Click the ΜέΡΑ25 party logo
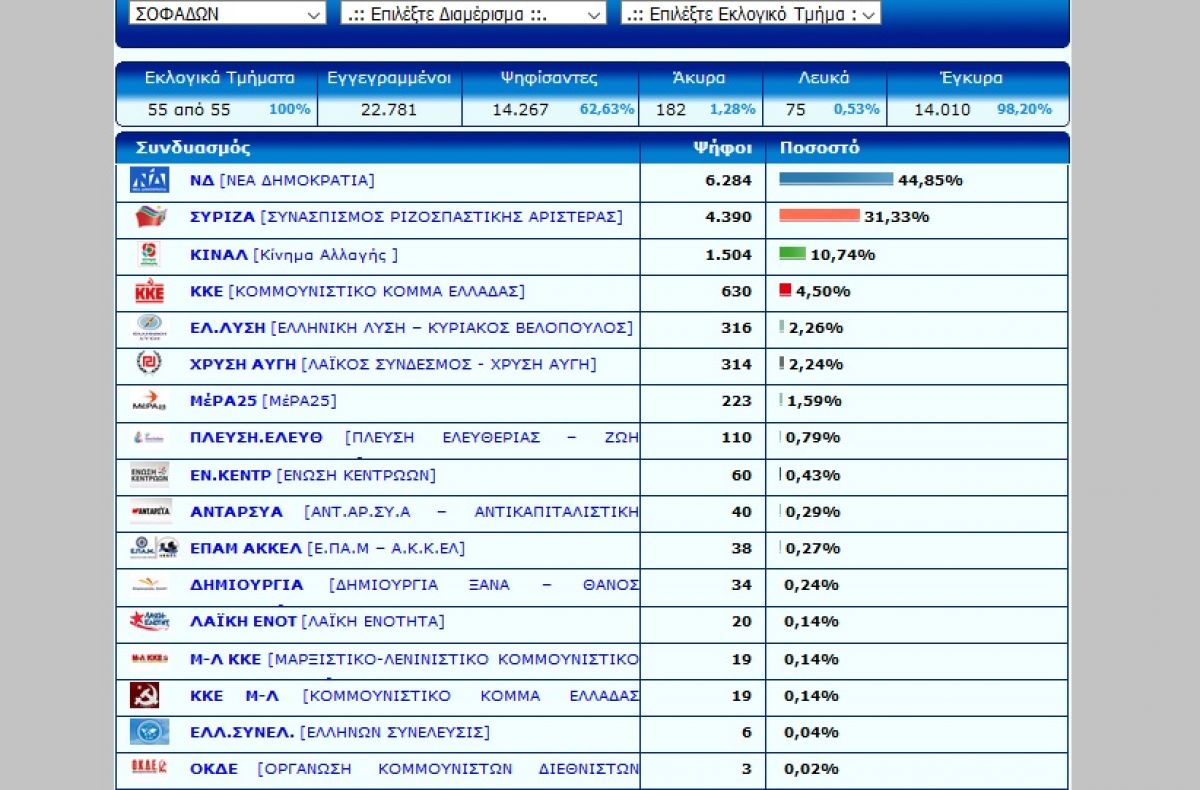Image resolution: width=1200 pixels, height=790 pixels. (x=150, y=401)
